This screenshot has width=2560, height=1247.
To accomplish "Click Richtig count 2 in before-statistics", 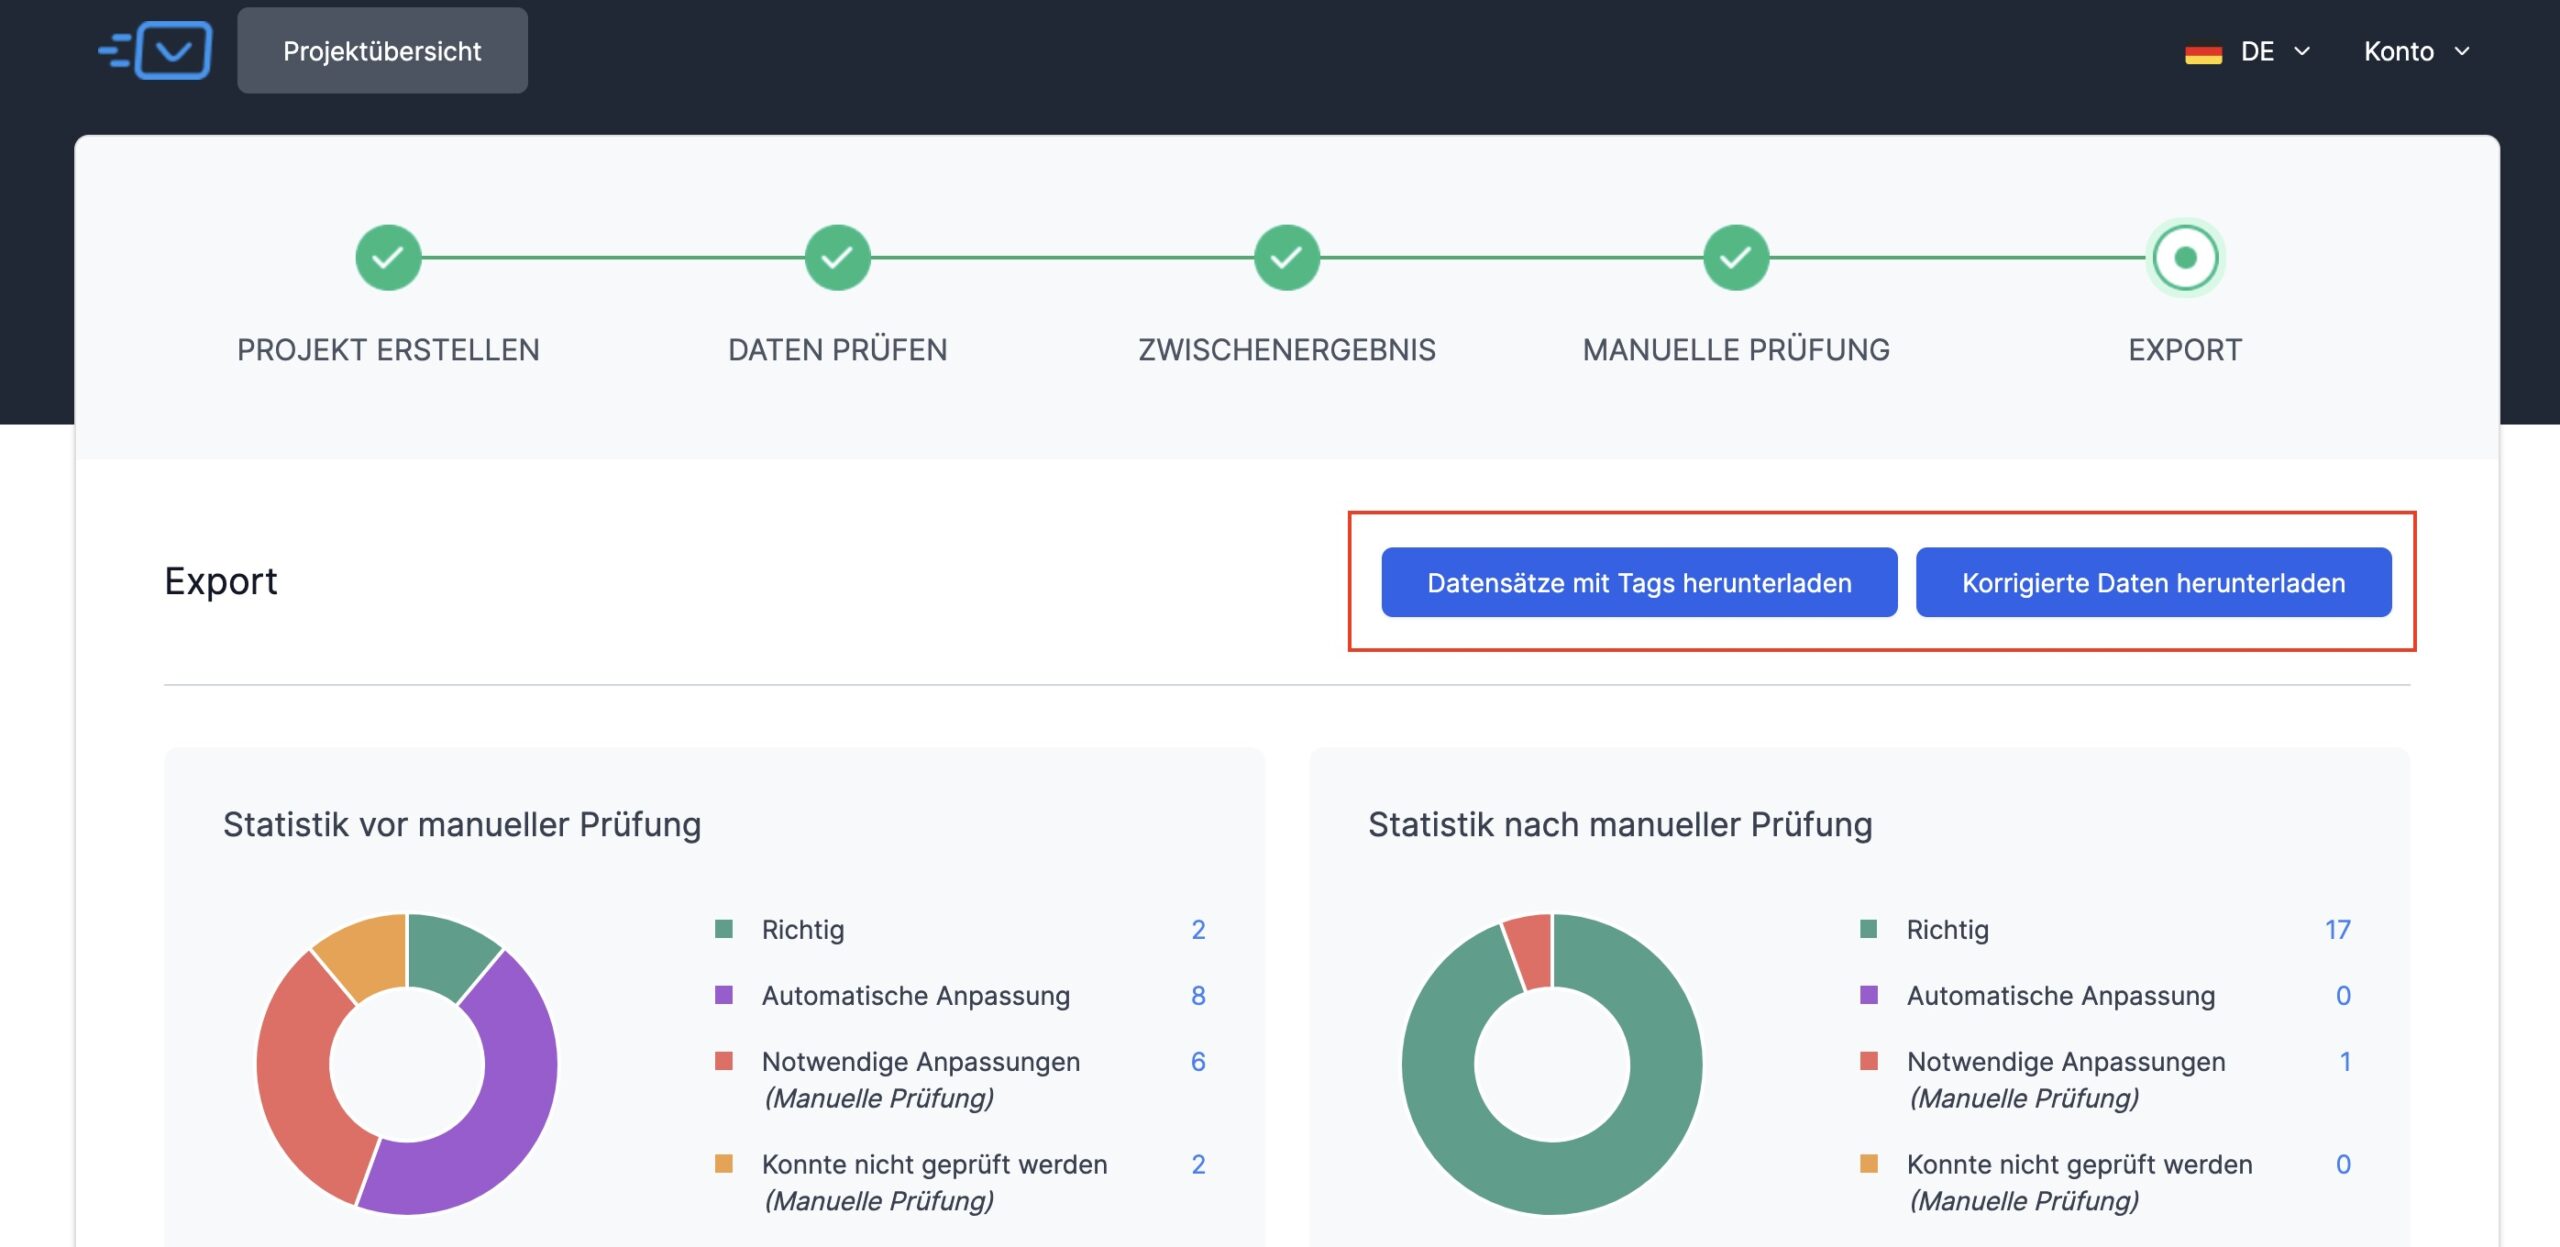I will [1198, 930].
